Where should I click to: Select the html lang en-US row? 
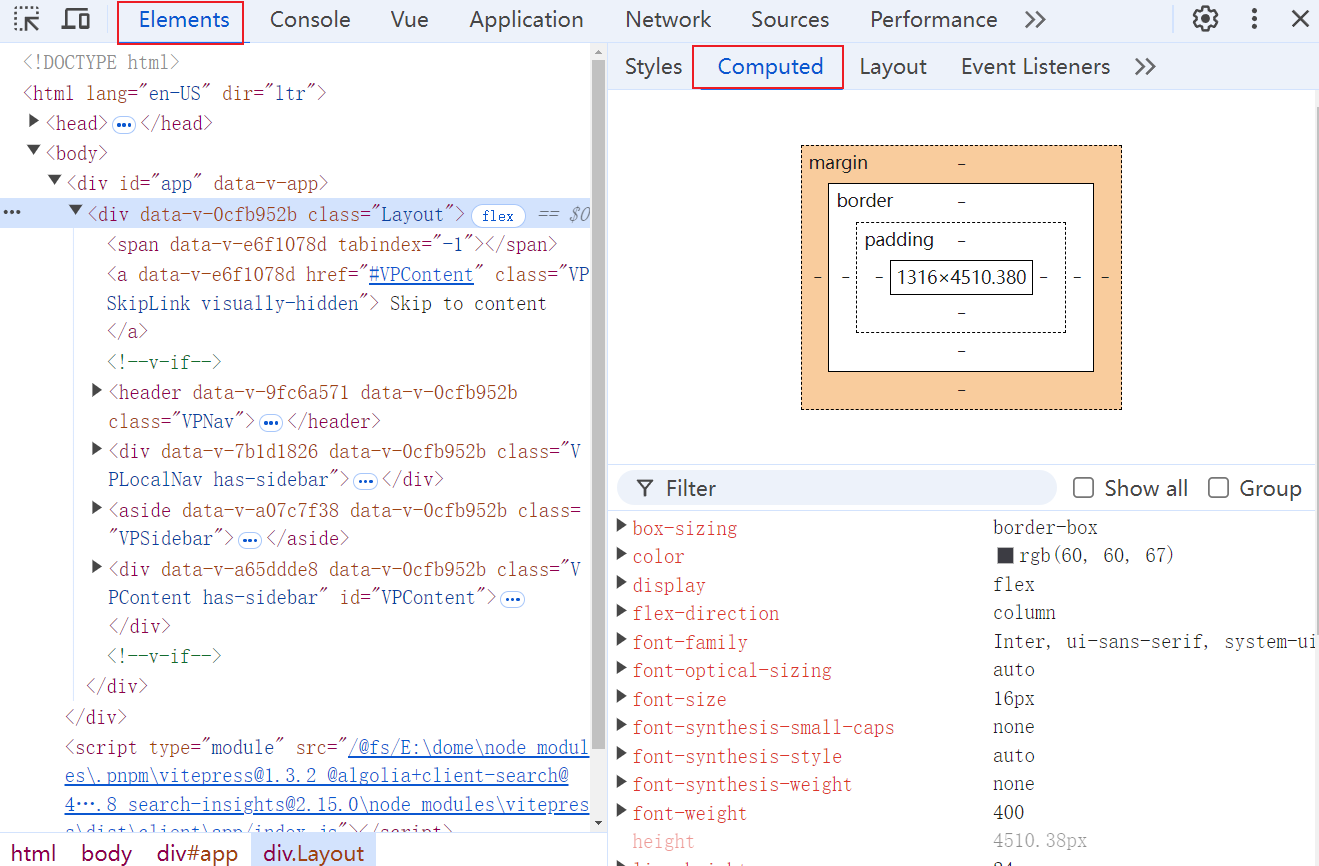pyautogui.click(x=176, y=94)
